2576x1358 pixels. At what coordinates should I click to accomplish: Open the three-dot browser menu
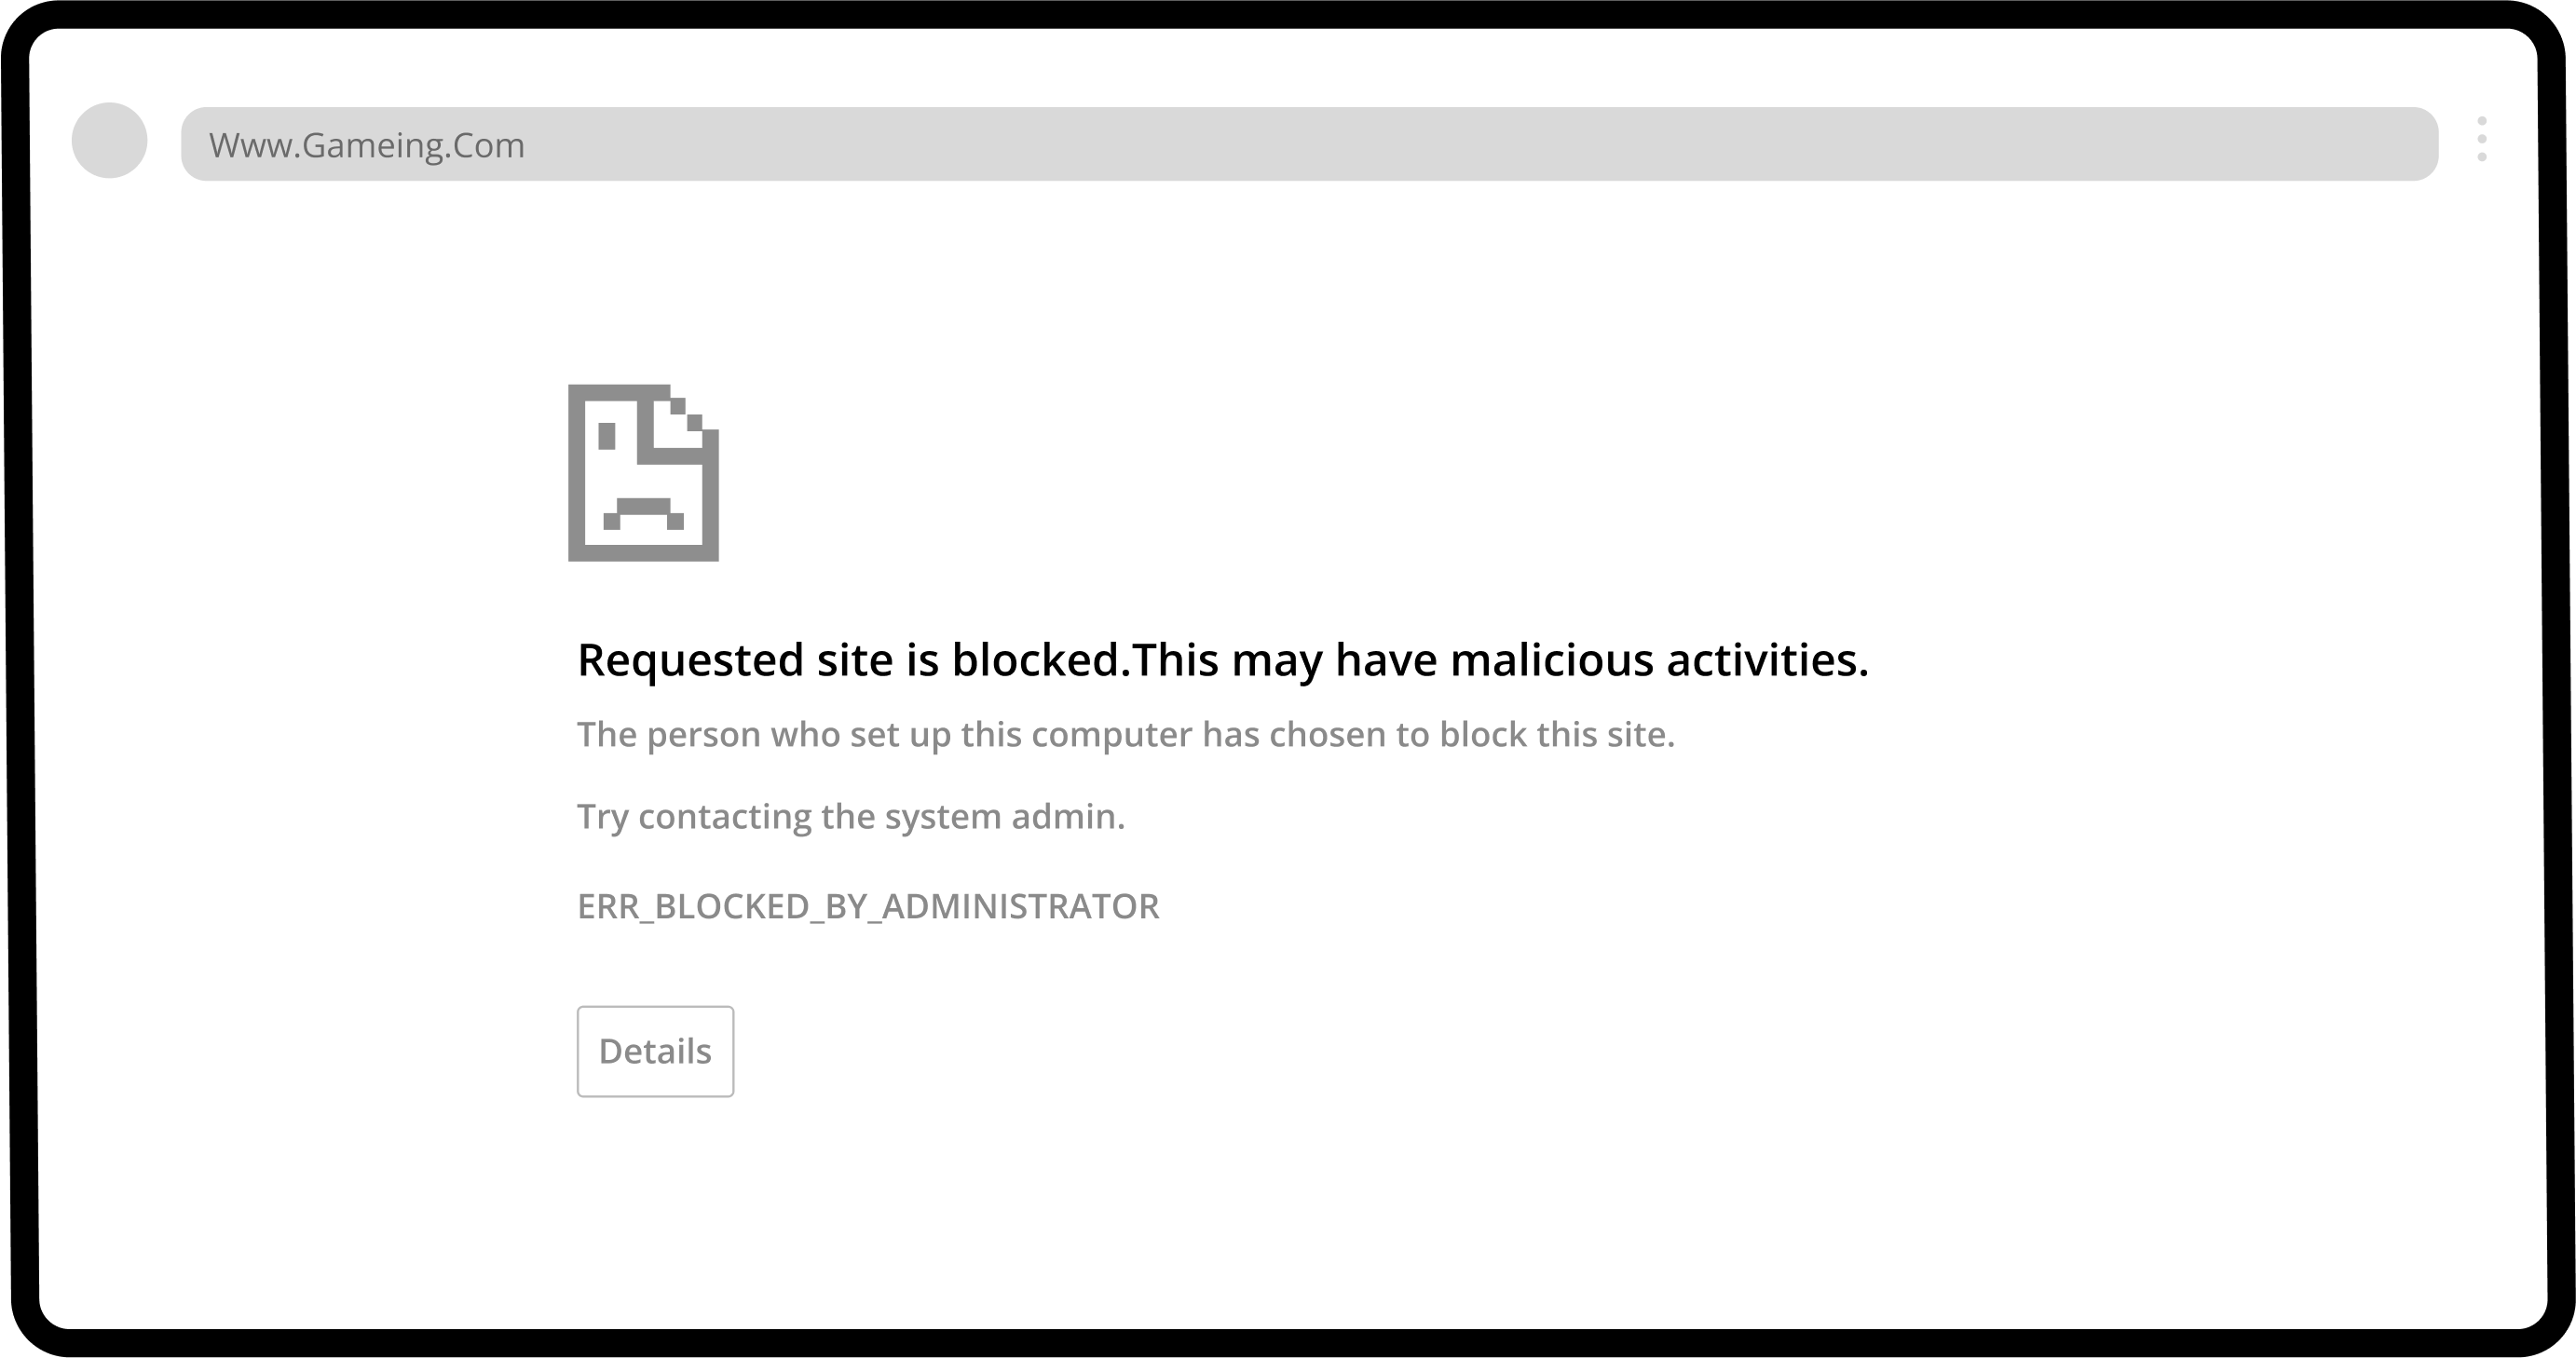pyautogui.click(x=2481, y=139)
